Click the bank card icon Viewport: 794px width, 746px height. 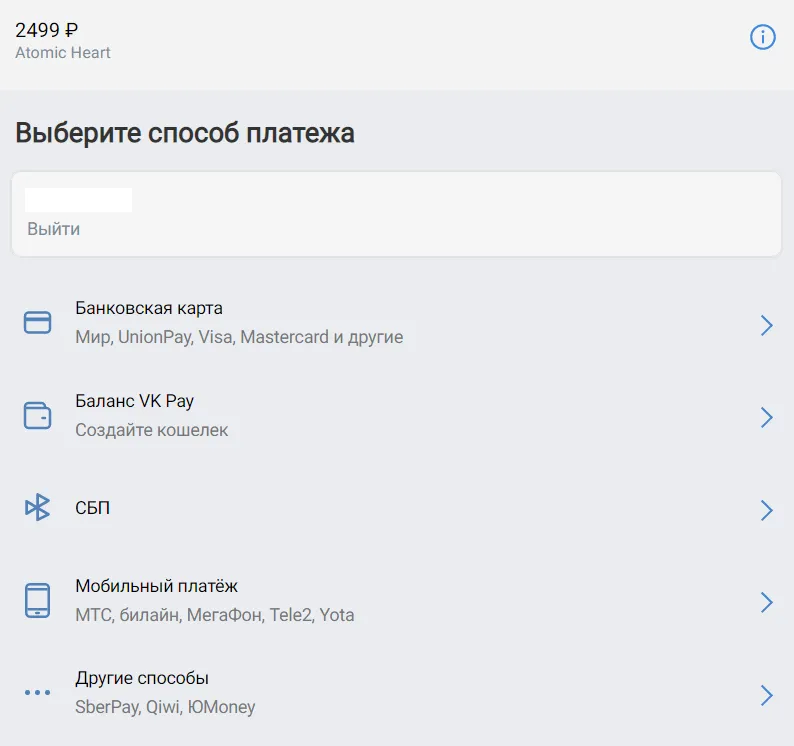tap(37, 323)
